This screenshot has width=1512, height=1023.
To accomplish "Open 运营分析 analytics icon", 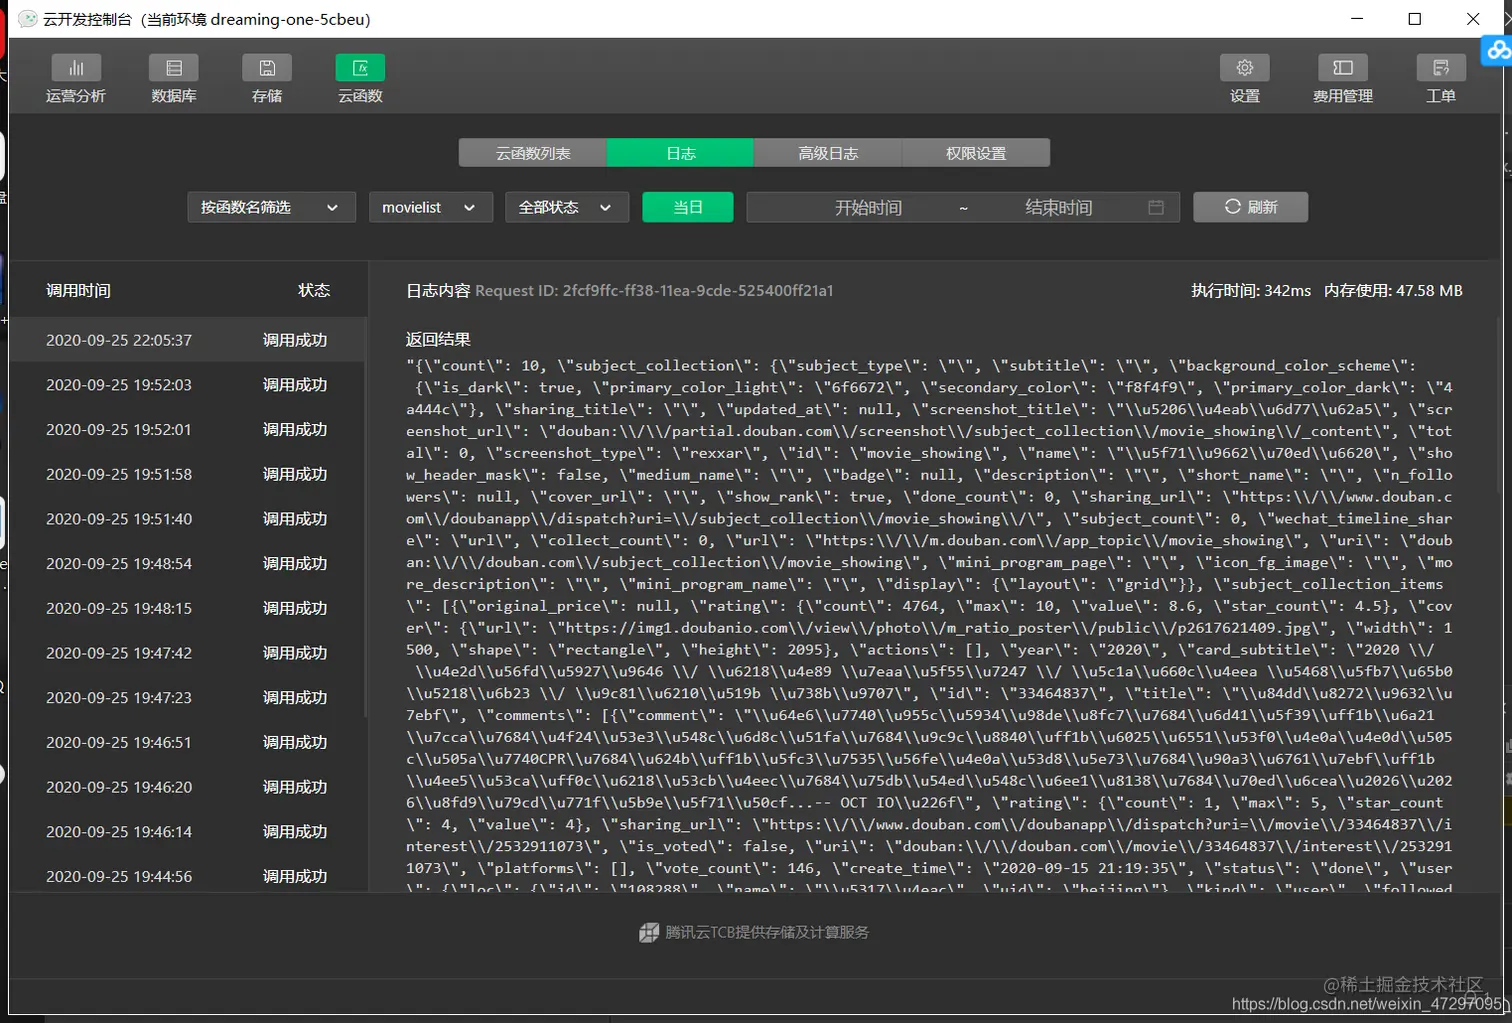I will coord(75,68).
